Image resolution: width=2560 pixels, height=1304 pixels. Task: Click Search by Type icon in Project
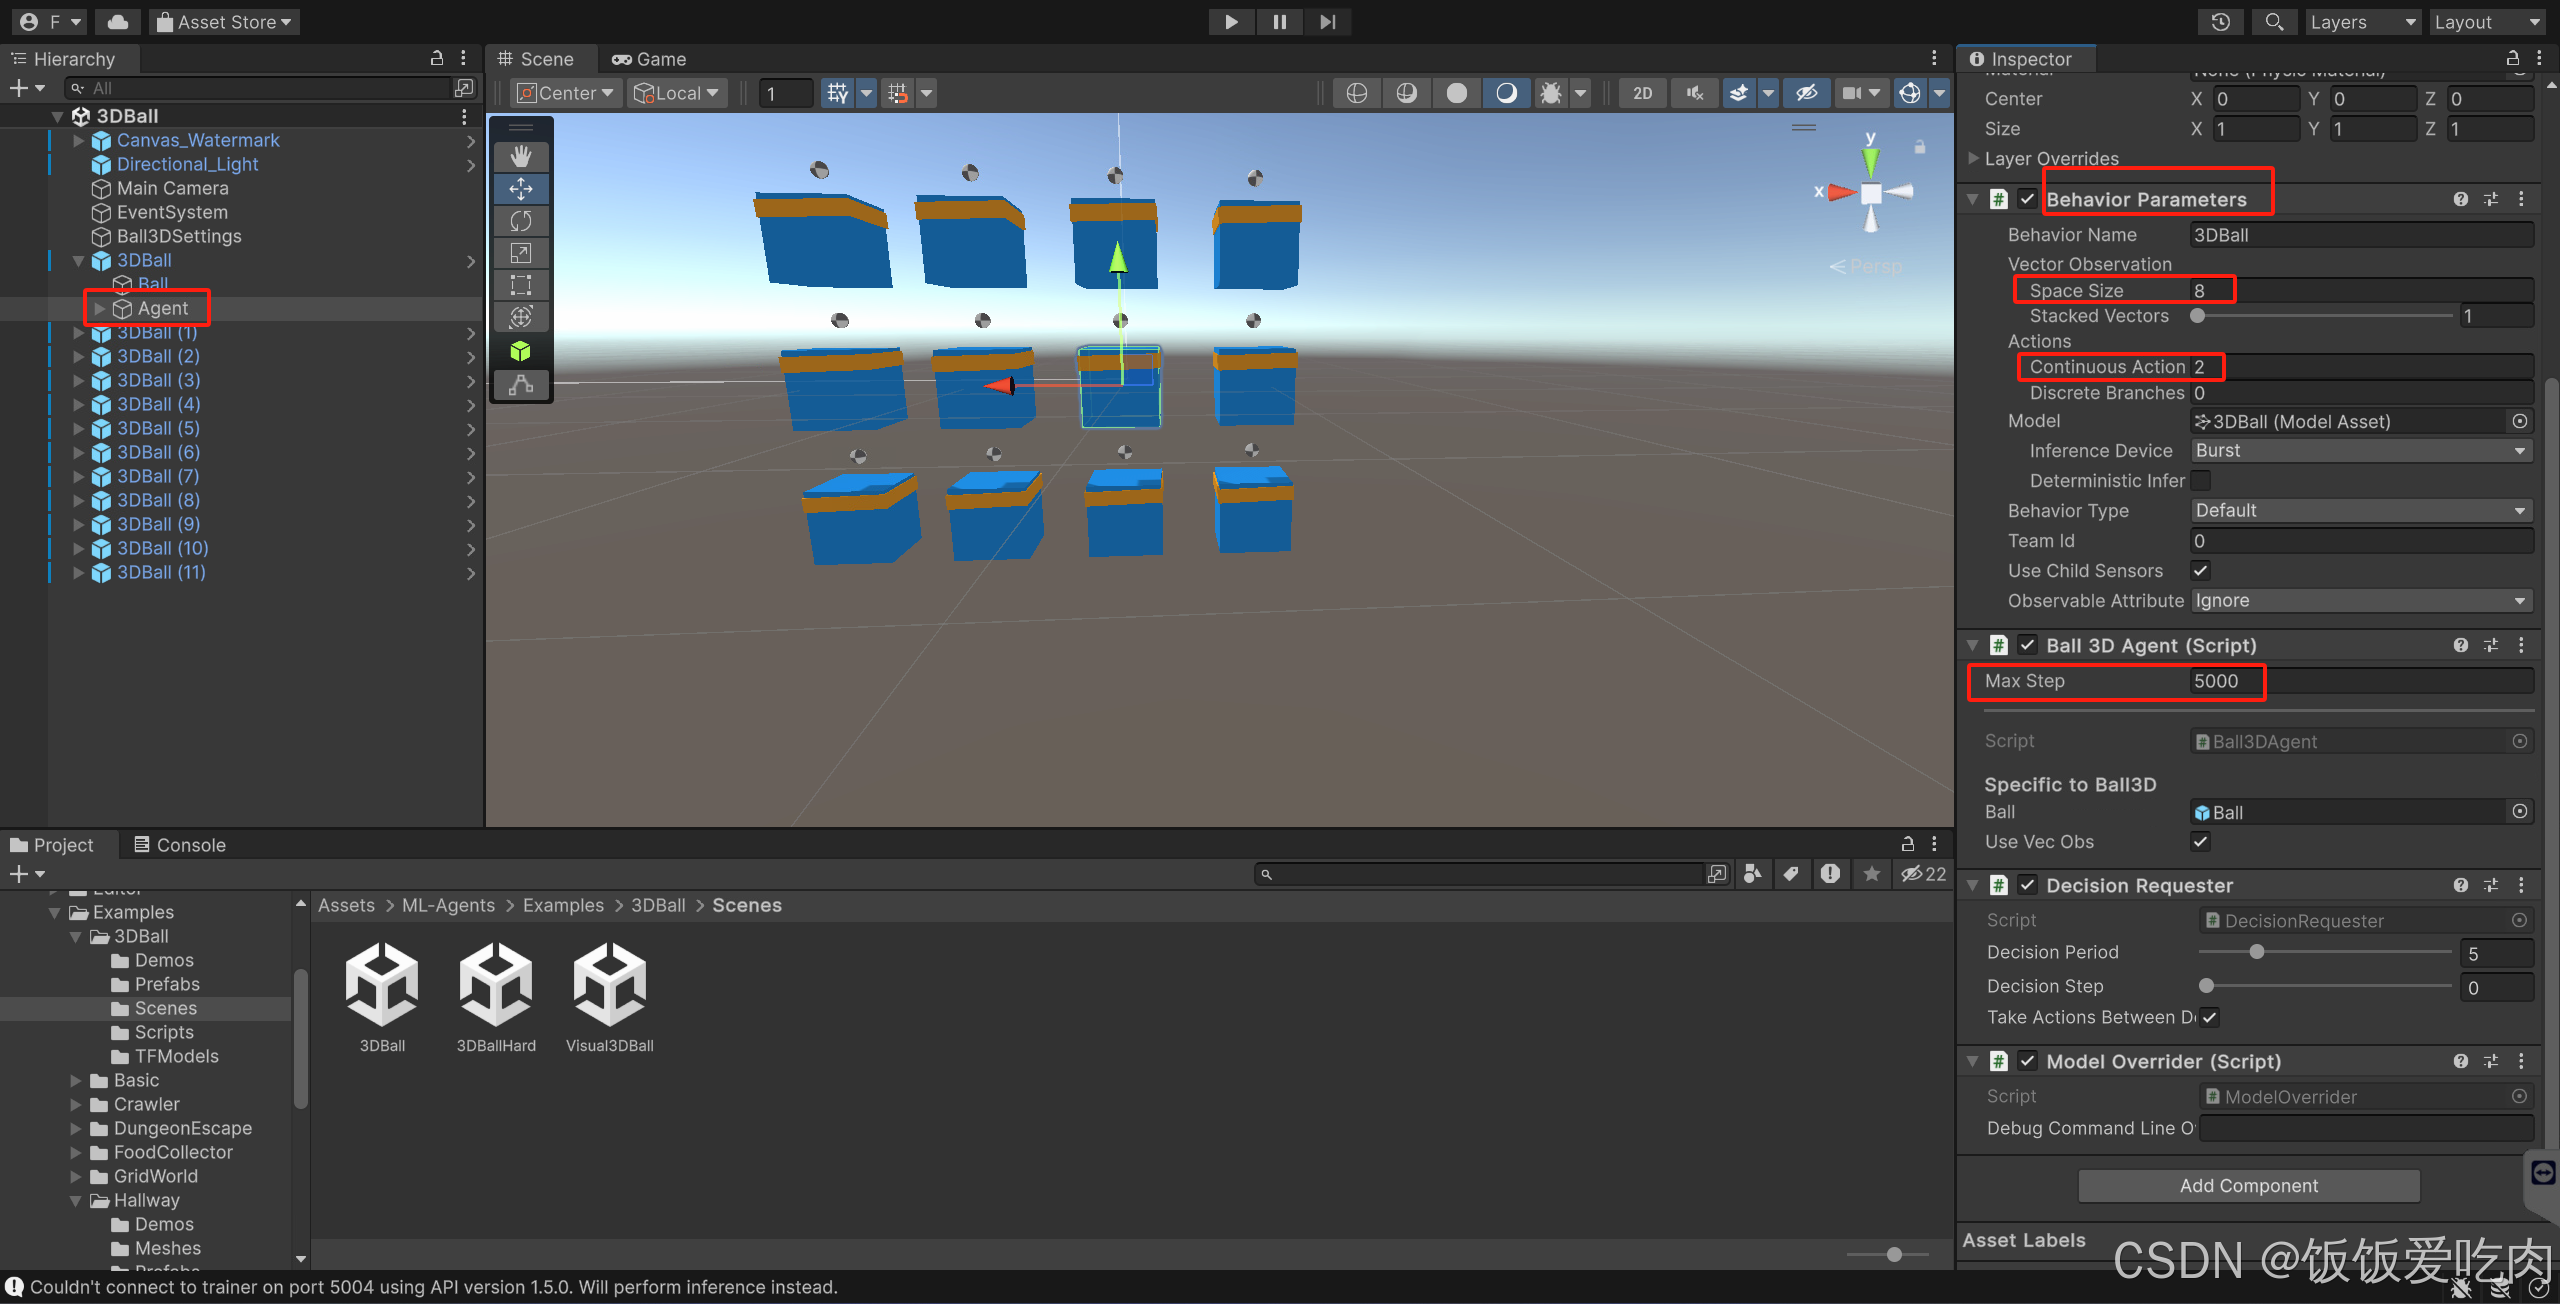point(1752,874)
